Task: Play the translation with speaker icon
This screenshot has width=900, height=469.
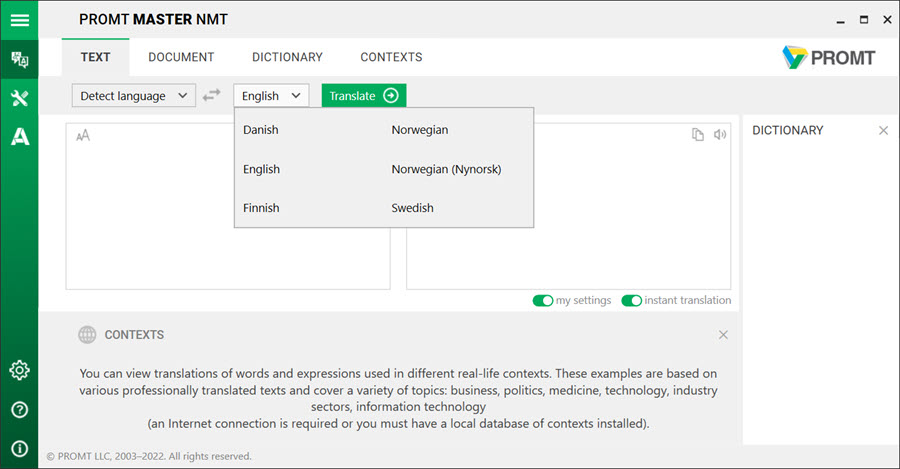Action: point(720,134)
